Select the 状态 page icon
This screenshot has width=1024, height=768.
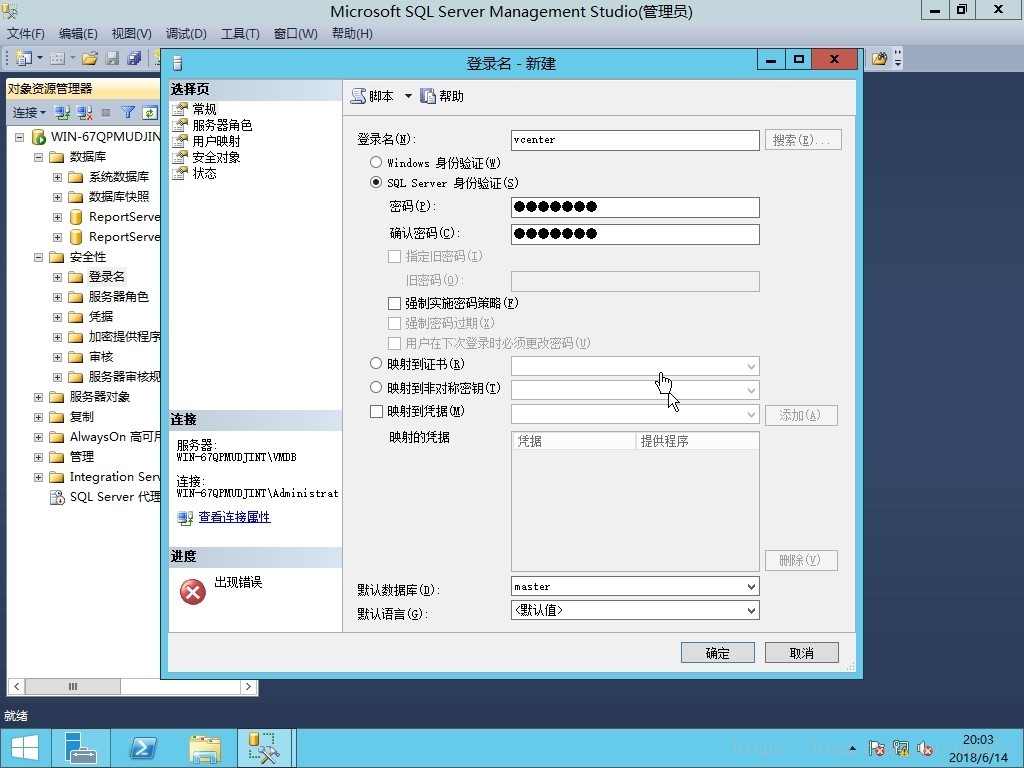click(180, 173)
